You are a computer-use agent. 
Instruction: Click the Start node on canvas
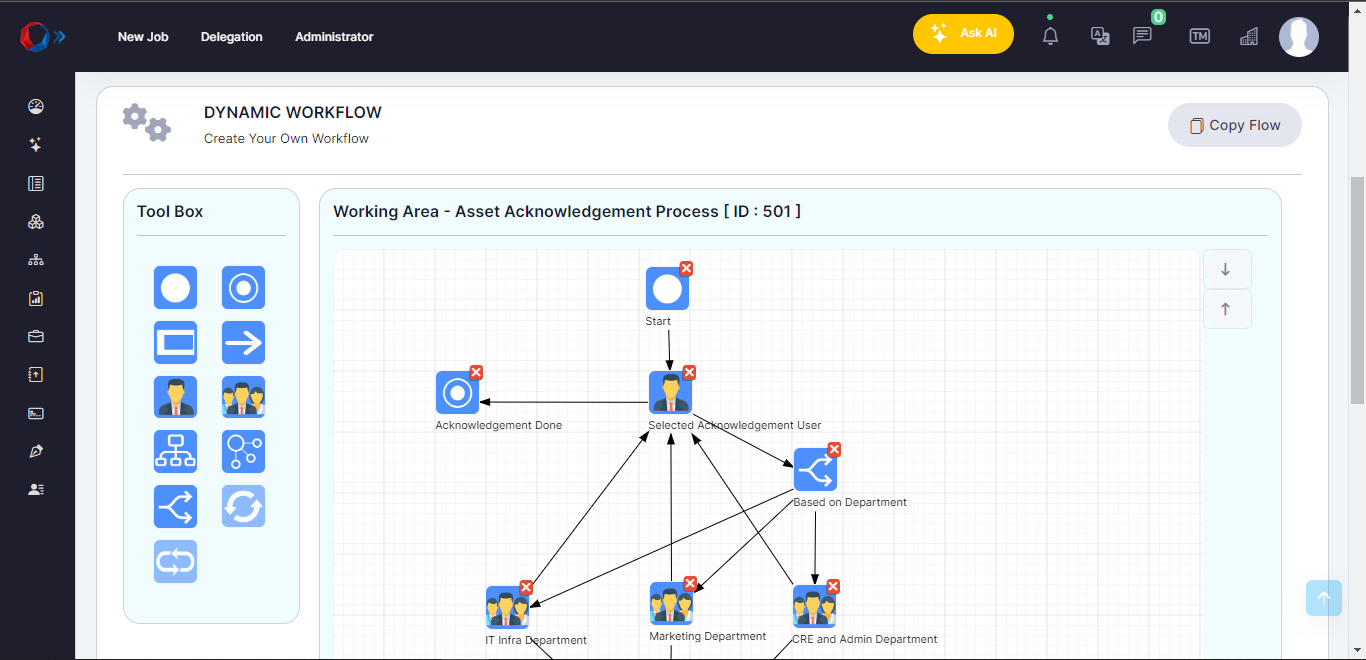(x=667, y=289)
